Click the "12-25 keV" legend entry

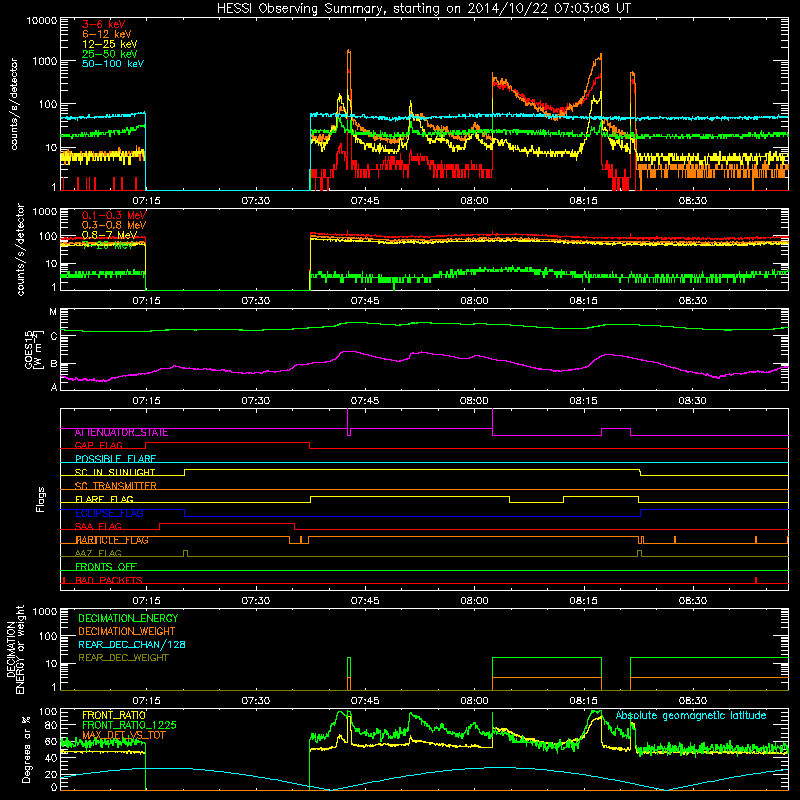[110, 44]
